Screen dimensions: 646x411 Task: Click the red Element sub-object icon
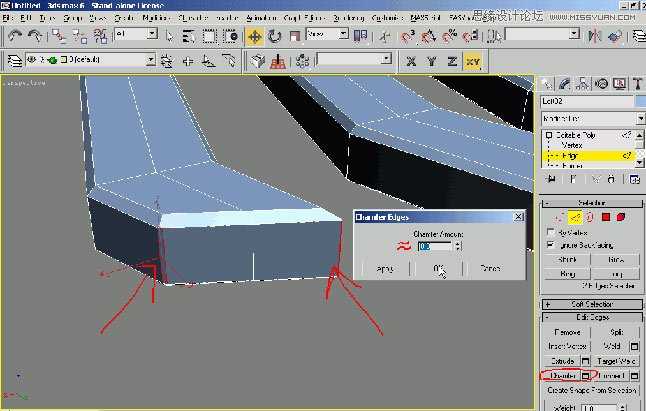pos(621,217)
